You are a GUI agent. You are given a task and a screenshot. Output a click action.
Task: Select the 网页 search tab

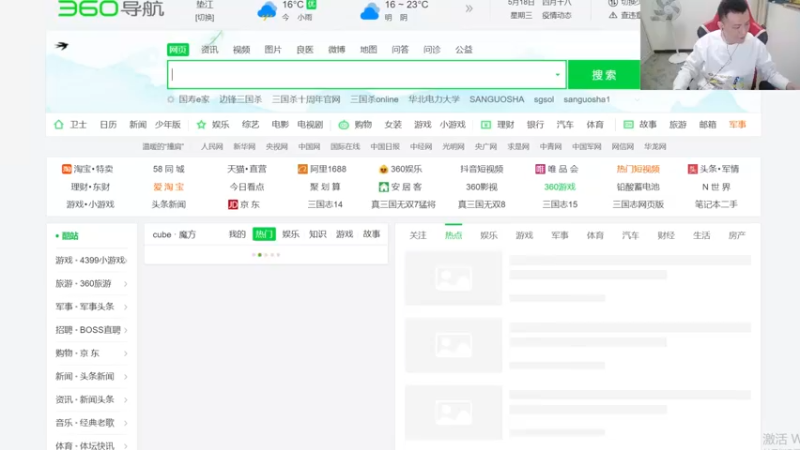[178, 49]
